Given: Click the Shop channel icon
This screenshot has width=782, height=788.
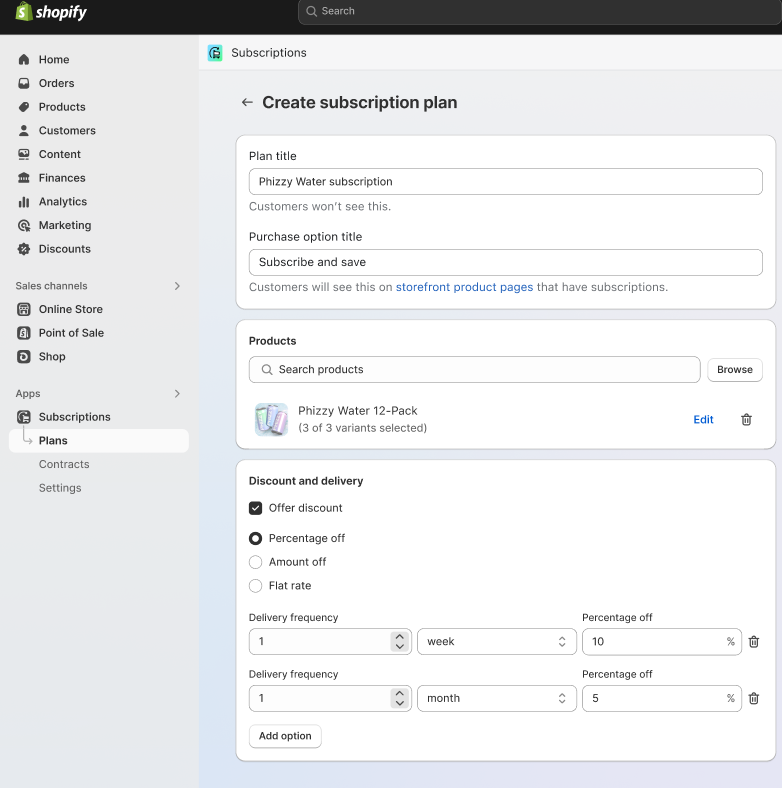Looking at the screenshot, I should click(24, 356).
